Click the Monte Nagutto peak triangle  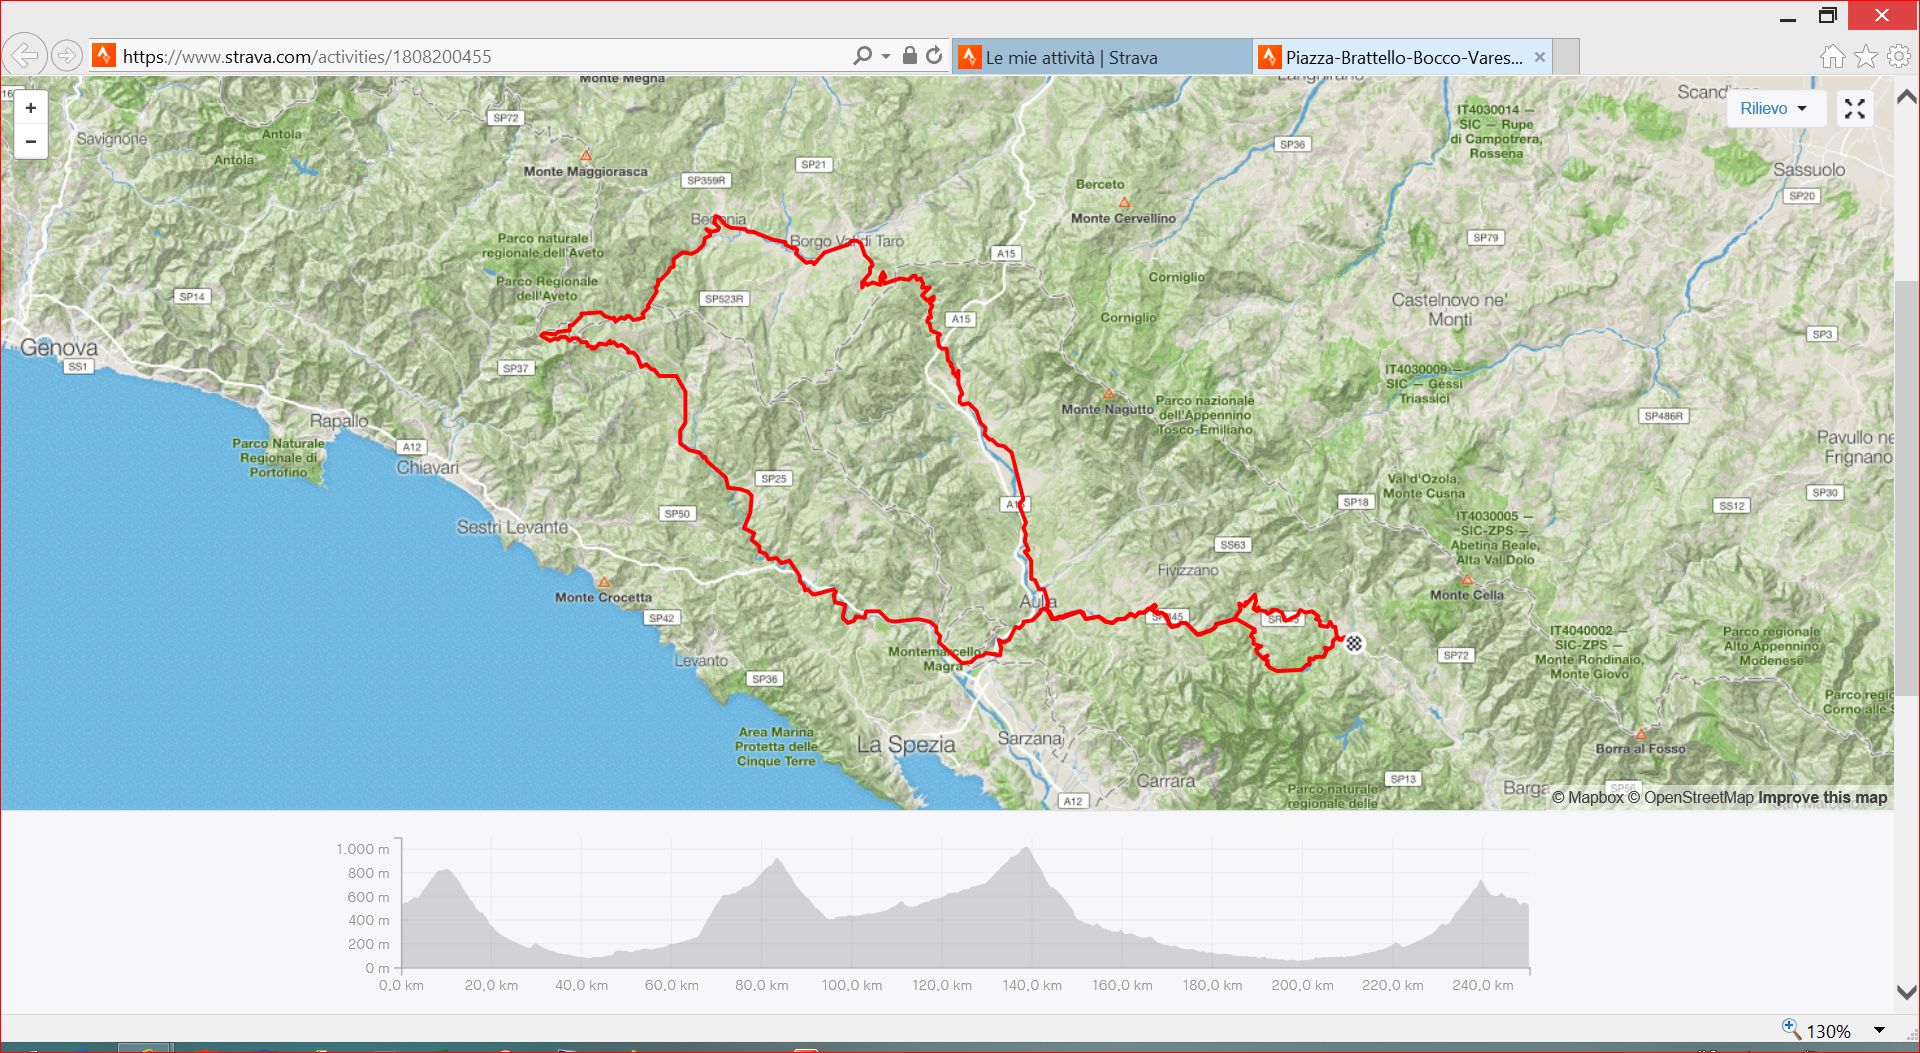point(1108,394)
